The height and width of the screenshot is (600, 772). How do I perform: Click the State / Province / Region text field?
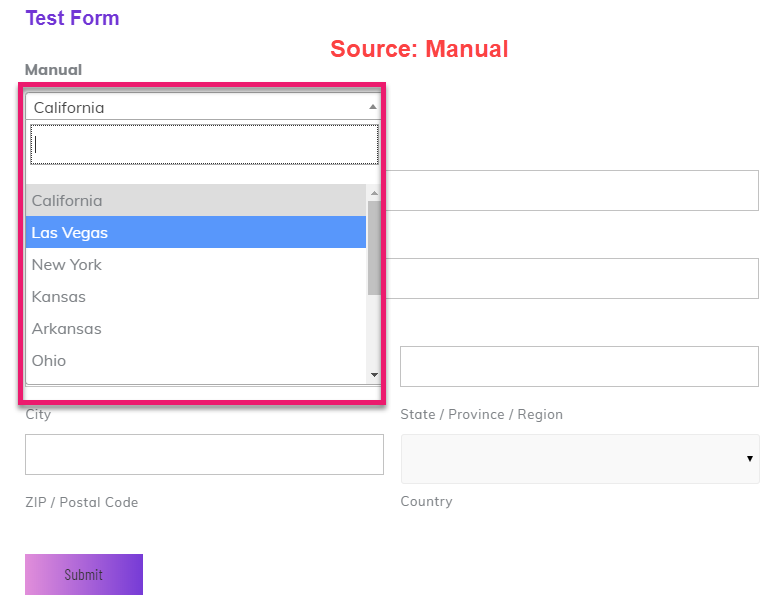click(579, 366)
